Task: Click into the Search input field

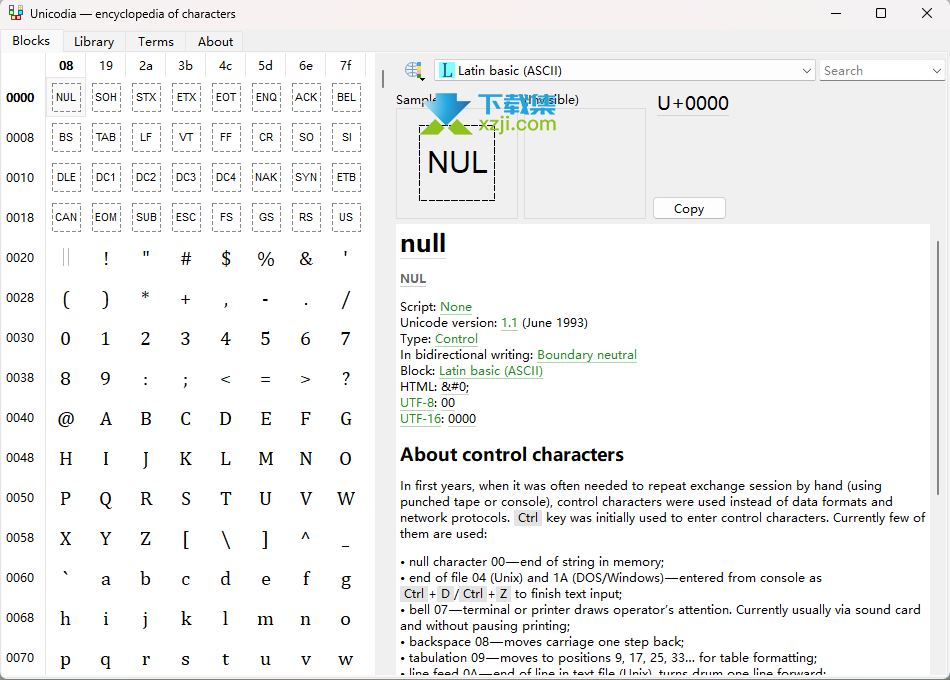Action: point(875,71)
